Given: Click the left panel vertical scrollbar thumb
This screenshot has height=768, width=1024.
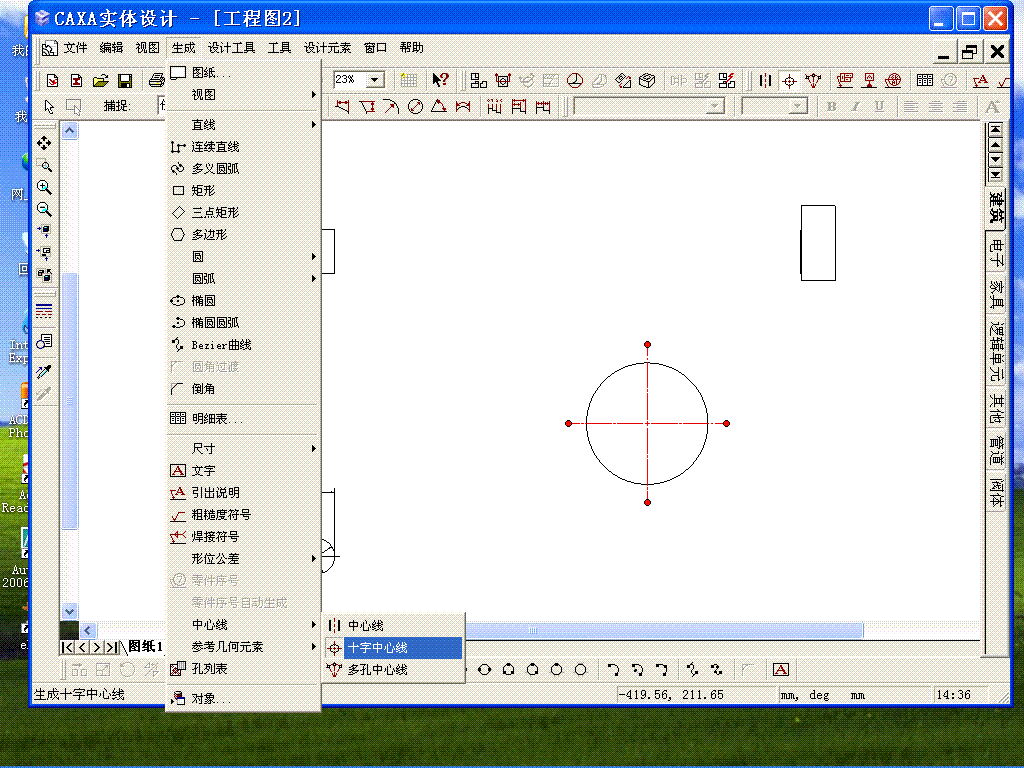Looking at the screenshot, I should click(x=70, y=400).
